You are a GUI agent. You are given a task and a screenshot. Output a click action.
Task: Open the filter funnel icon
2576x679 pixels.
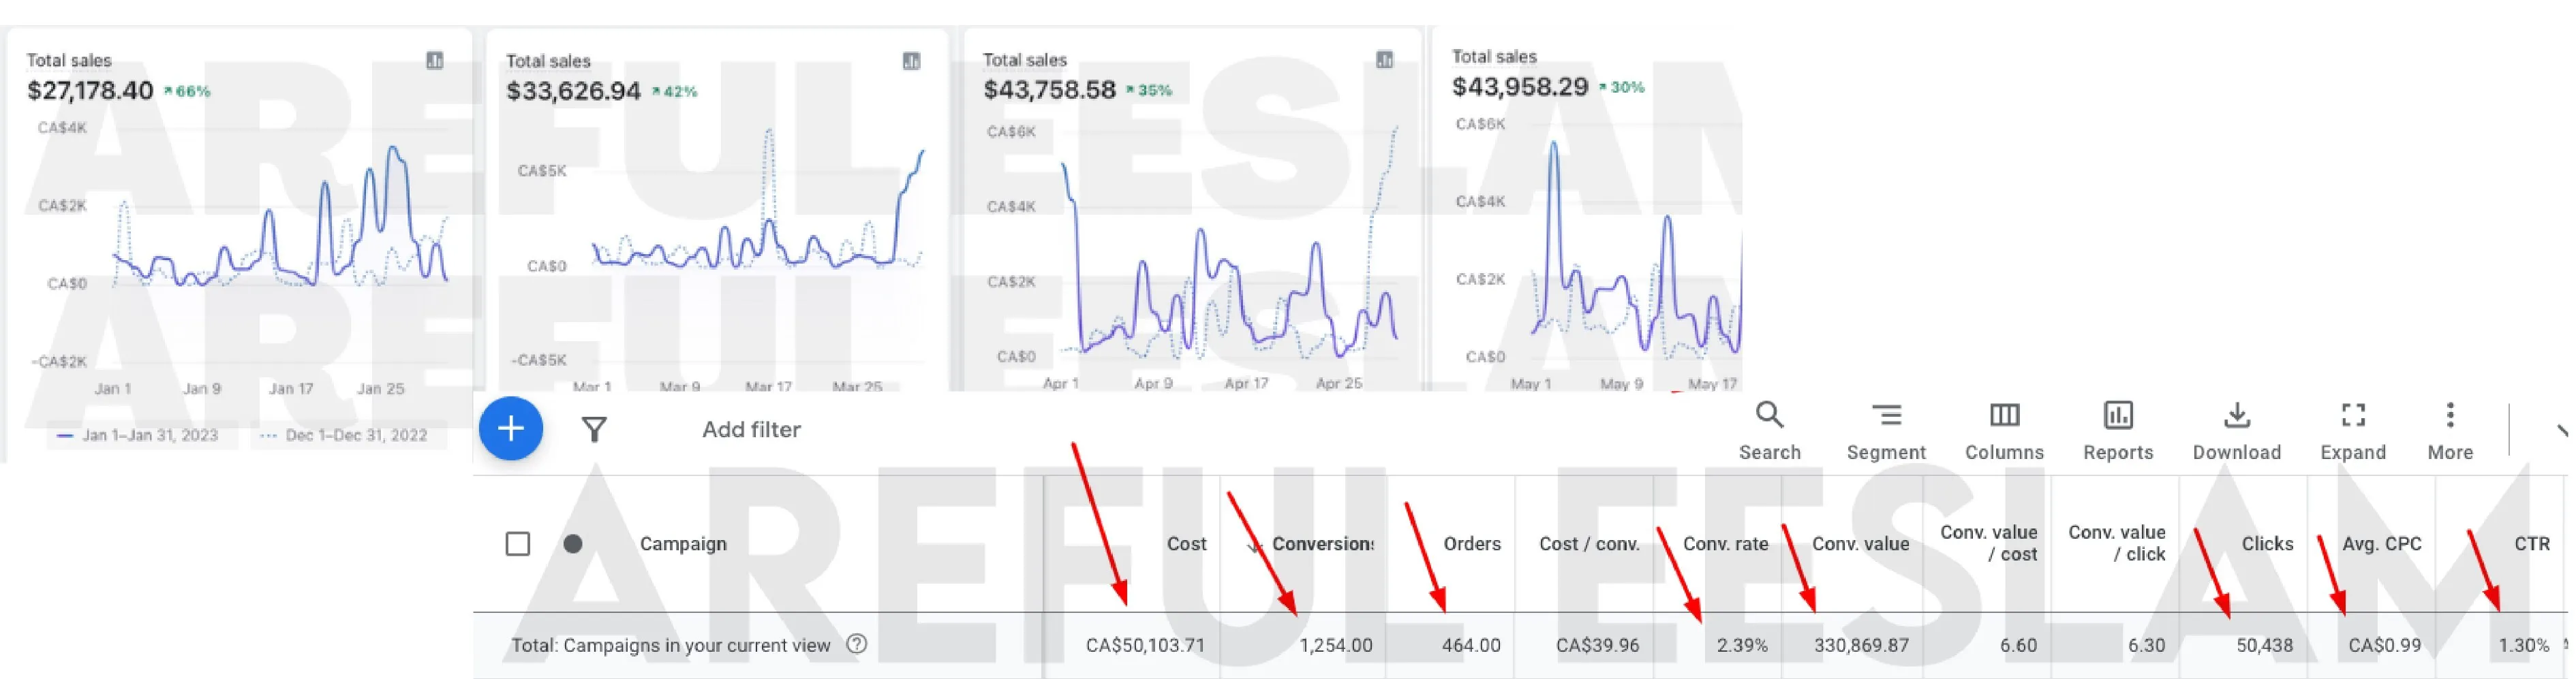[x=594, y=430]
